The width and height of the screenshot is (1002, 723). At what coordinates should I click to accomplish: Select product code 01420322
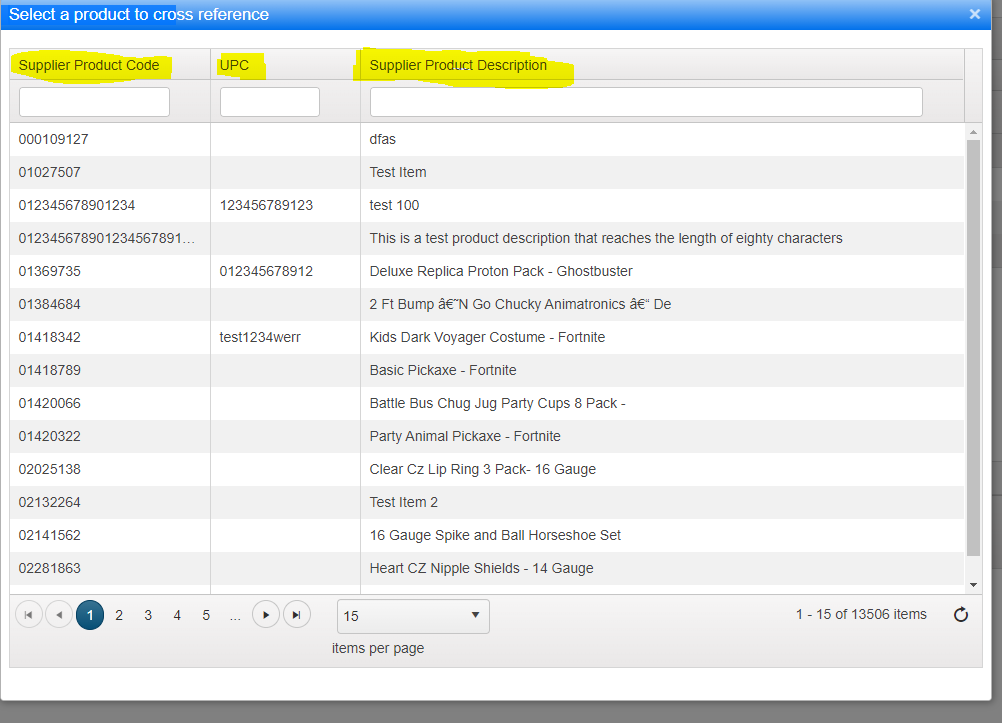pos(49,437)
